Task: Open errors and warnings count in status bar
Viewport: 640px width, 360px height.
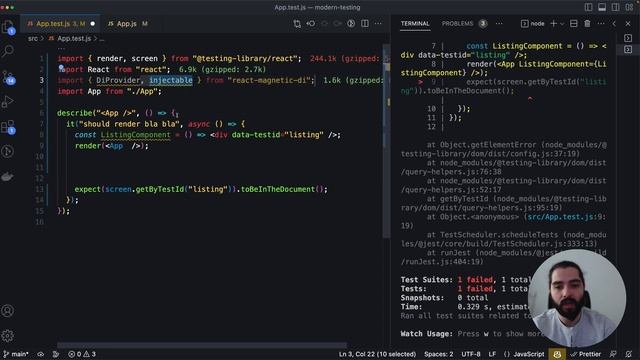Action: (x=82, y=354)
